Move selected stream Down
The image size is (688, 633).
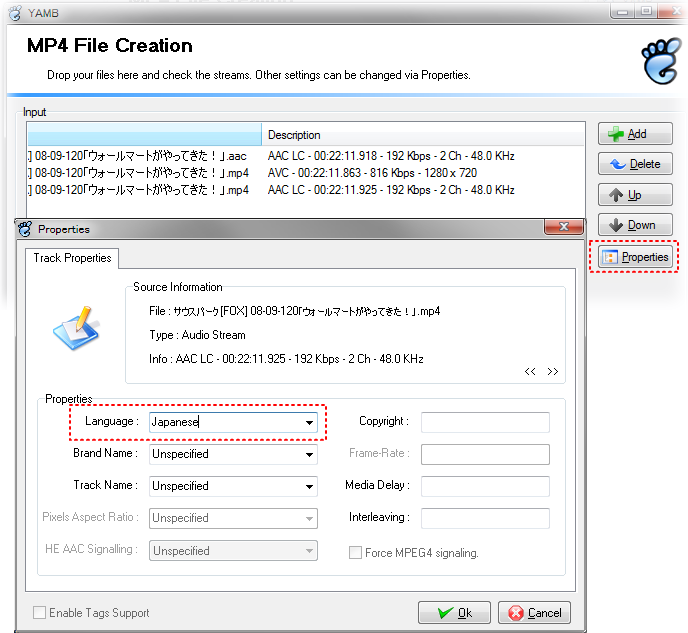(635, 225)
